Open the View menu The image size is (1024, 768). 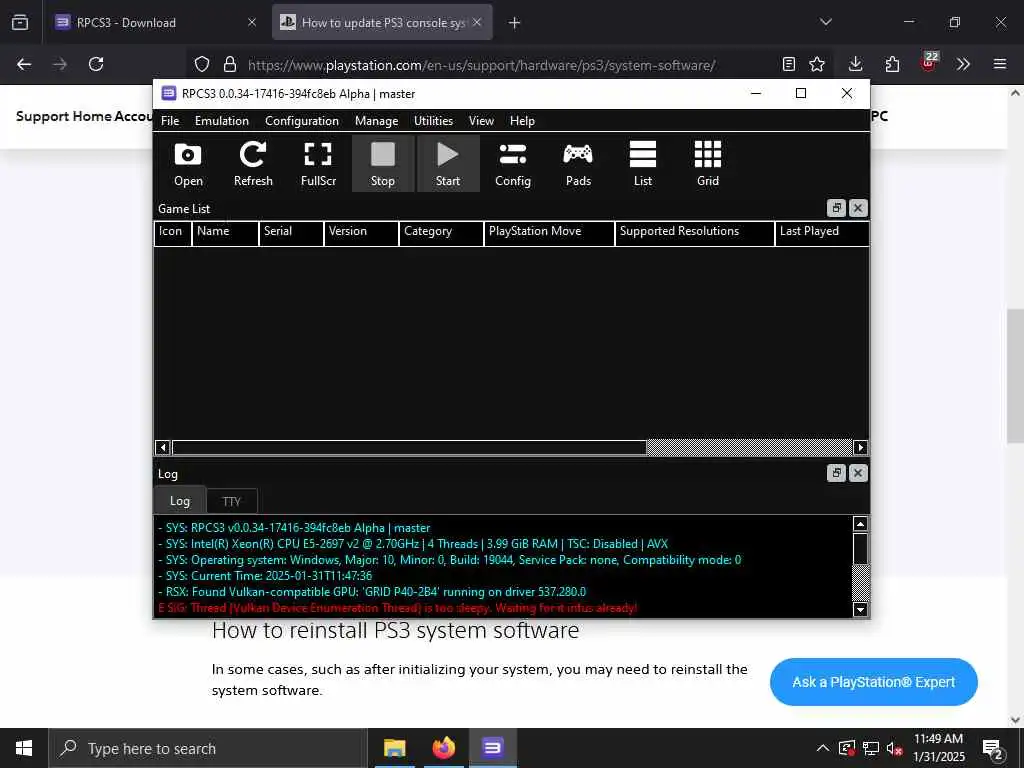pyautogui.click(x=481, y=121)
